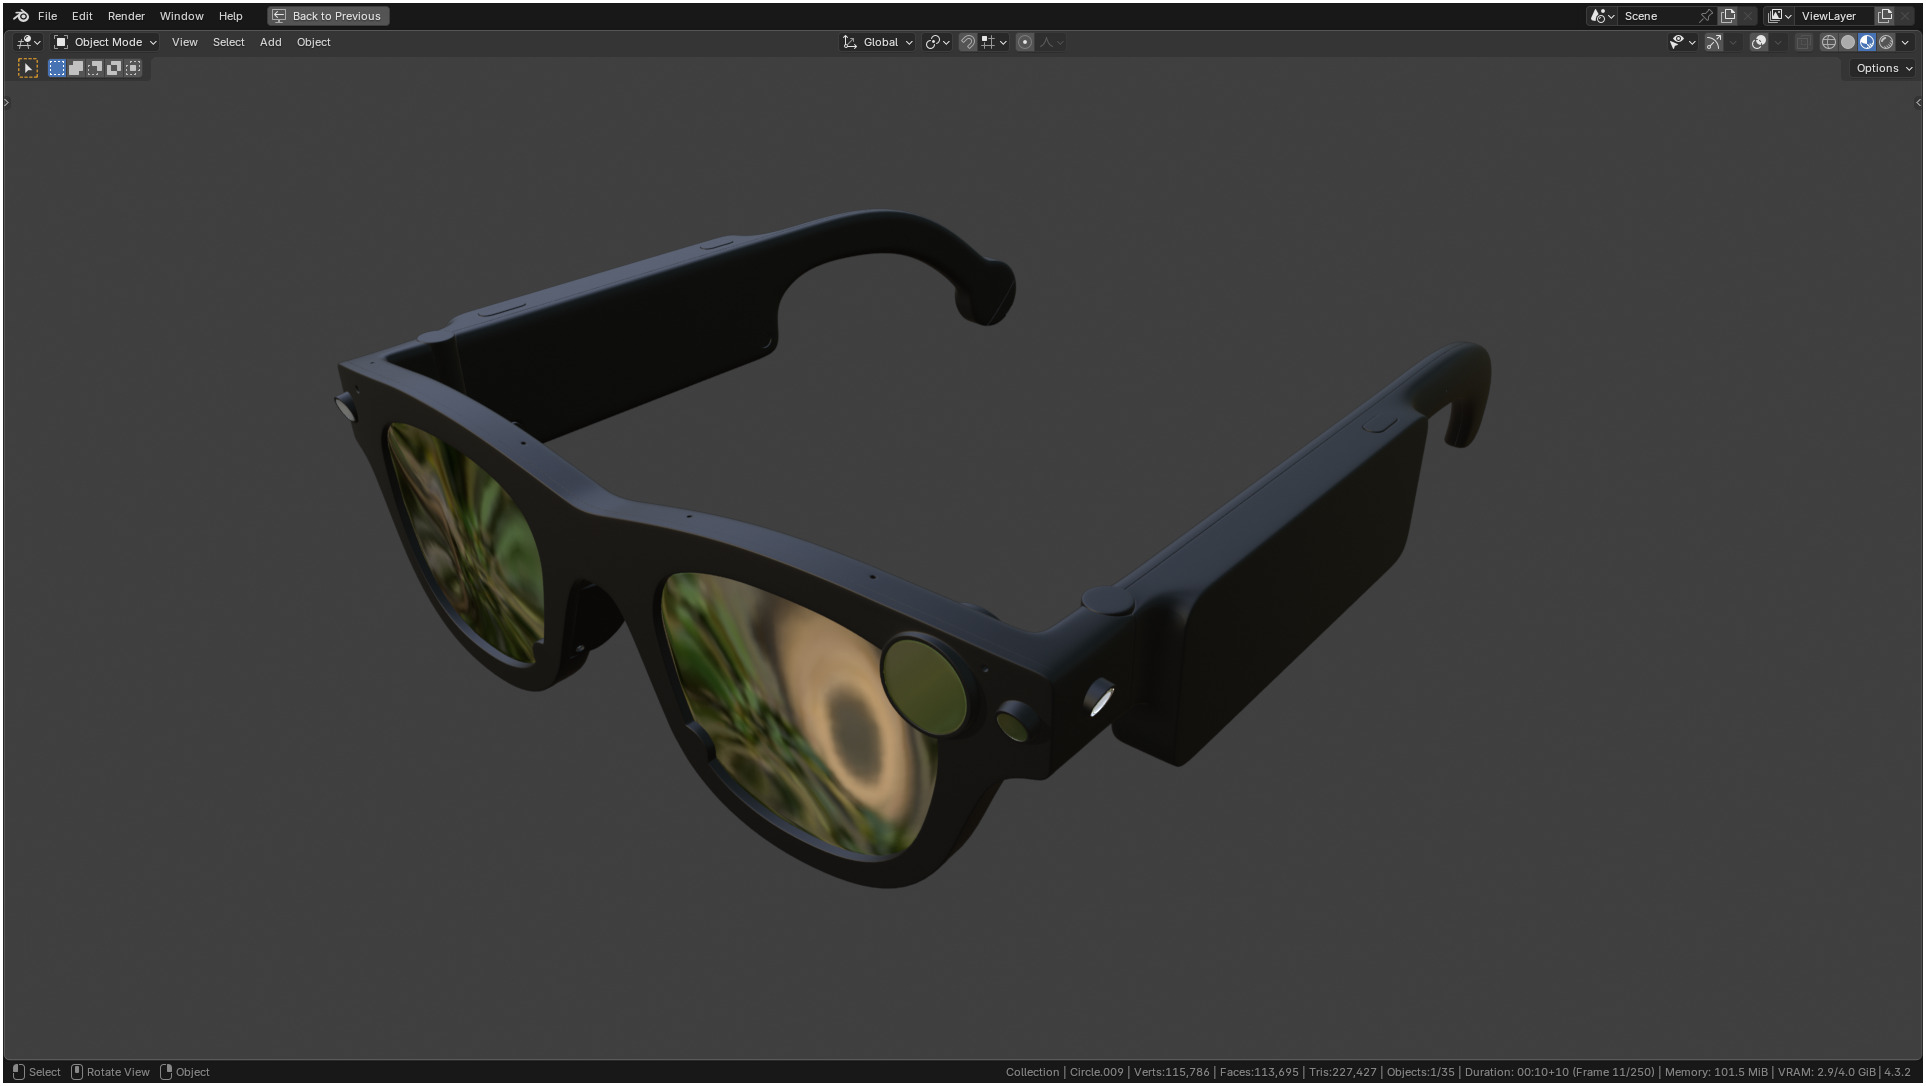This screenshot has width=1926, height=1086.
Task: Toggle X-ray mode
Action: (x=1803, y=42)
